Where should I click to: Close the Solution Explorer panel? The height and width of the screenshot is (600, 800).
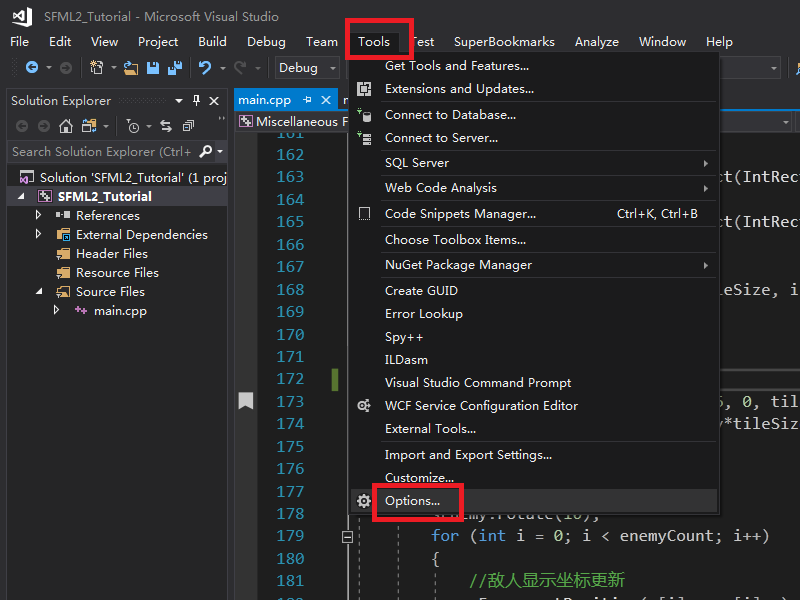click(x=214, y=101)
